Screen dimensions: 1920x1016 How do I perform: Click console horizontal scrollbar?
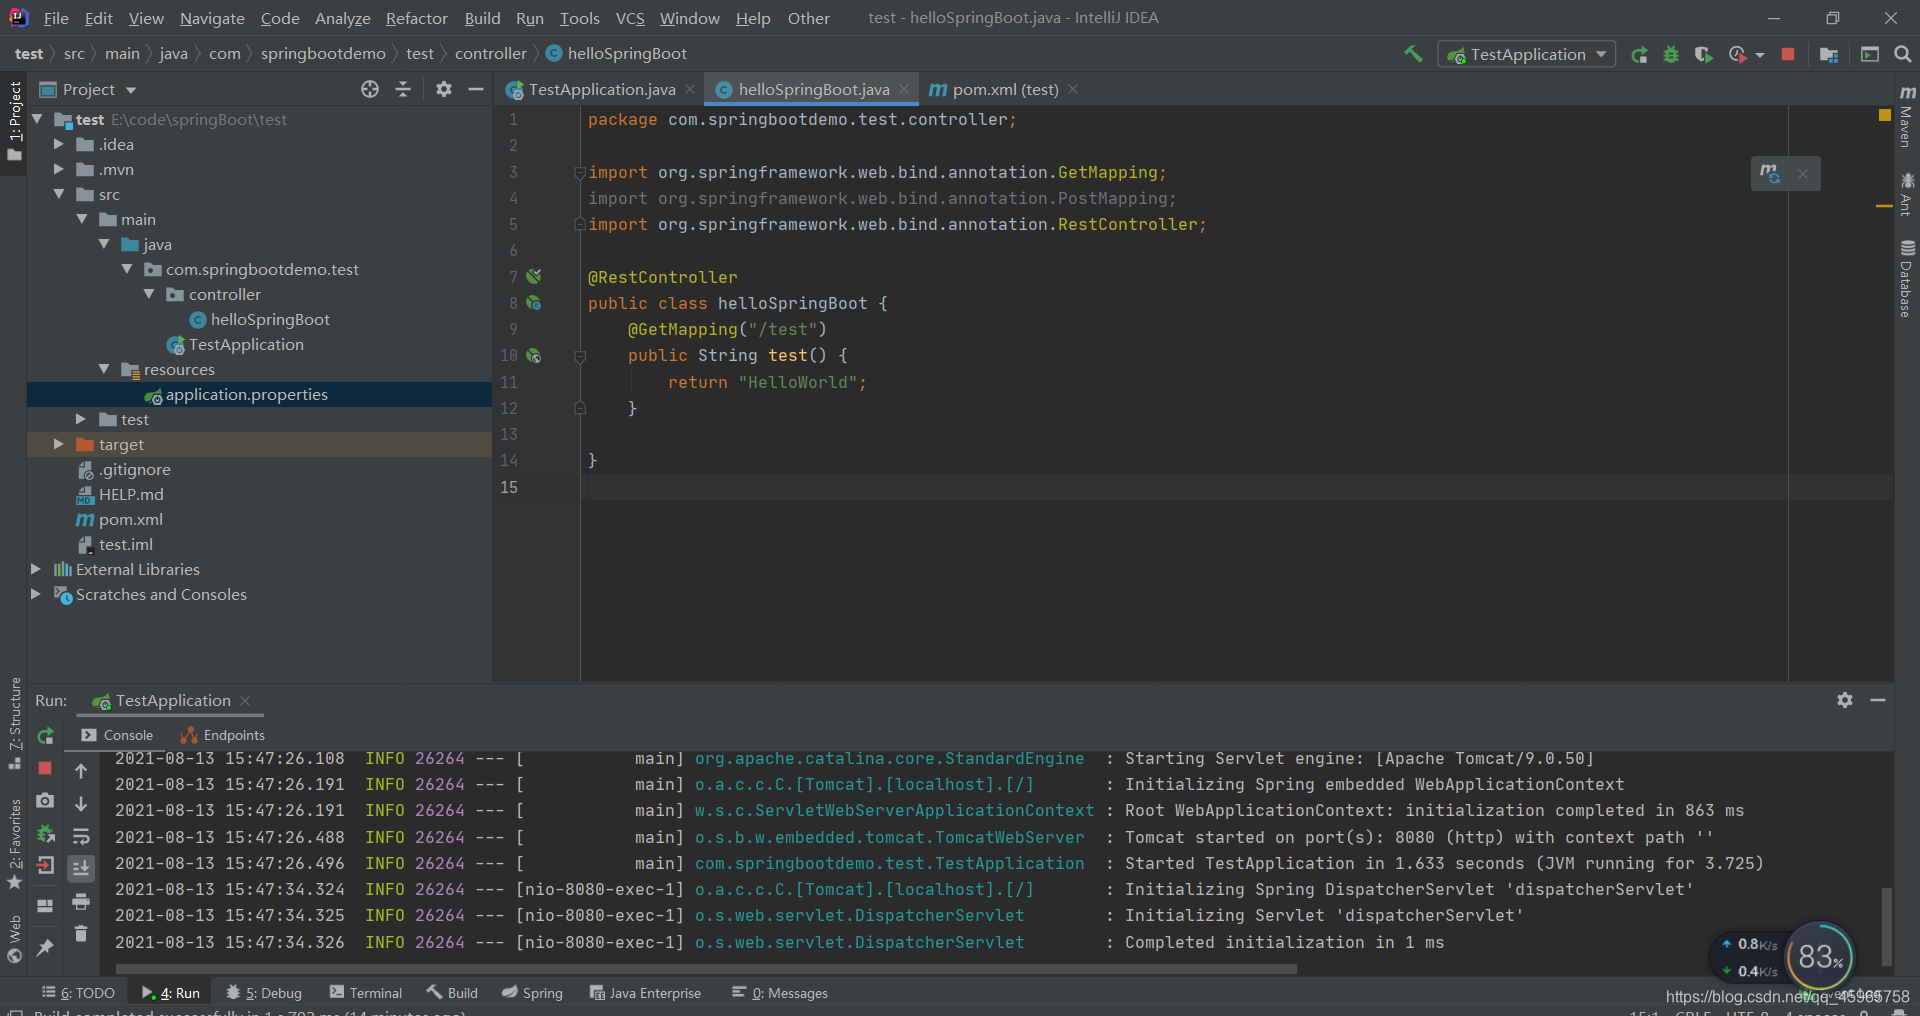[706, 969]
